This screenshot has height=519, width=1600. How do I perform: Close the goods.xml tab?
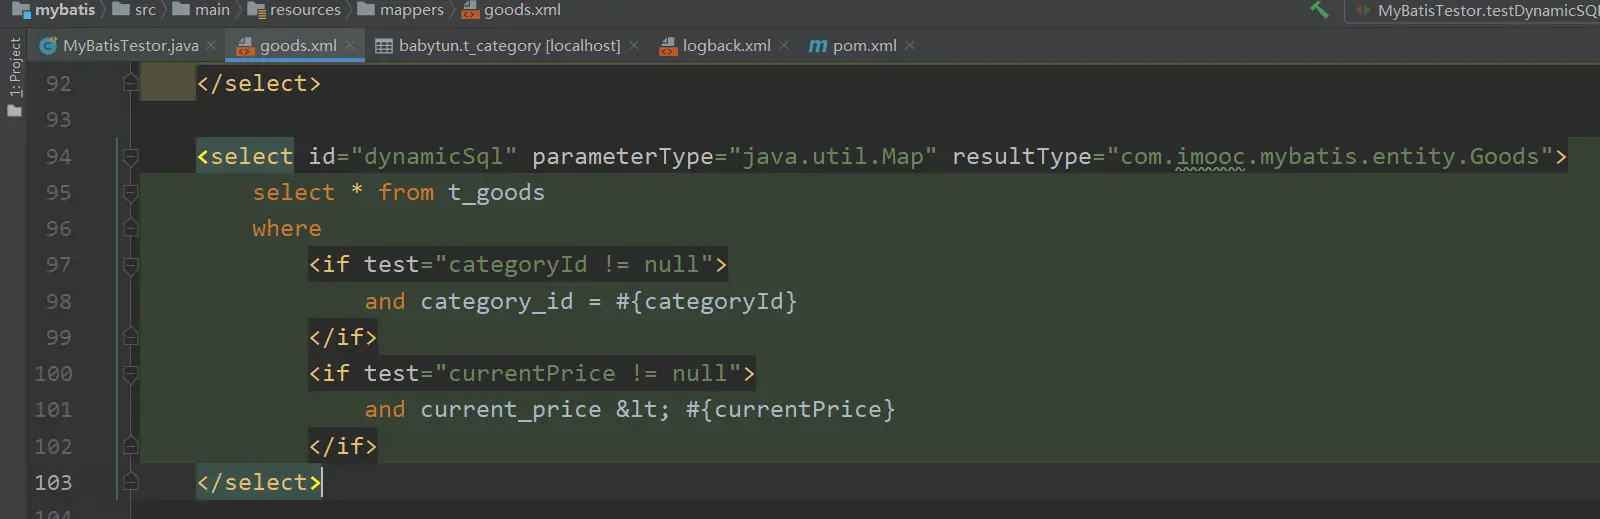pos(350,45)
